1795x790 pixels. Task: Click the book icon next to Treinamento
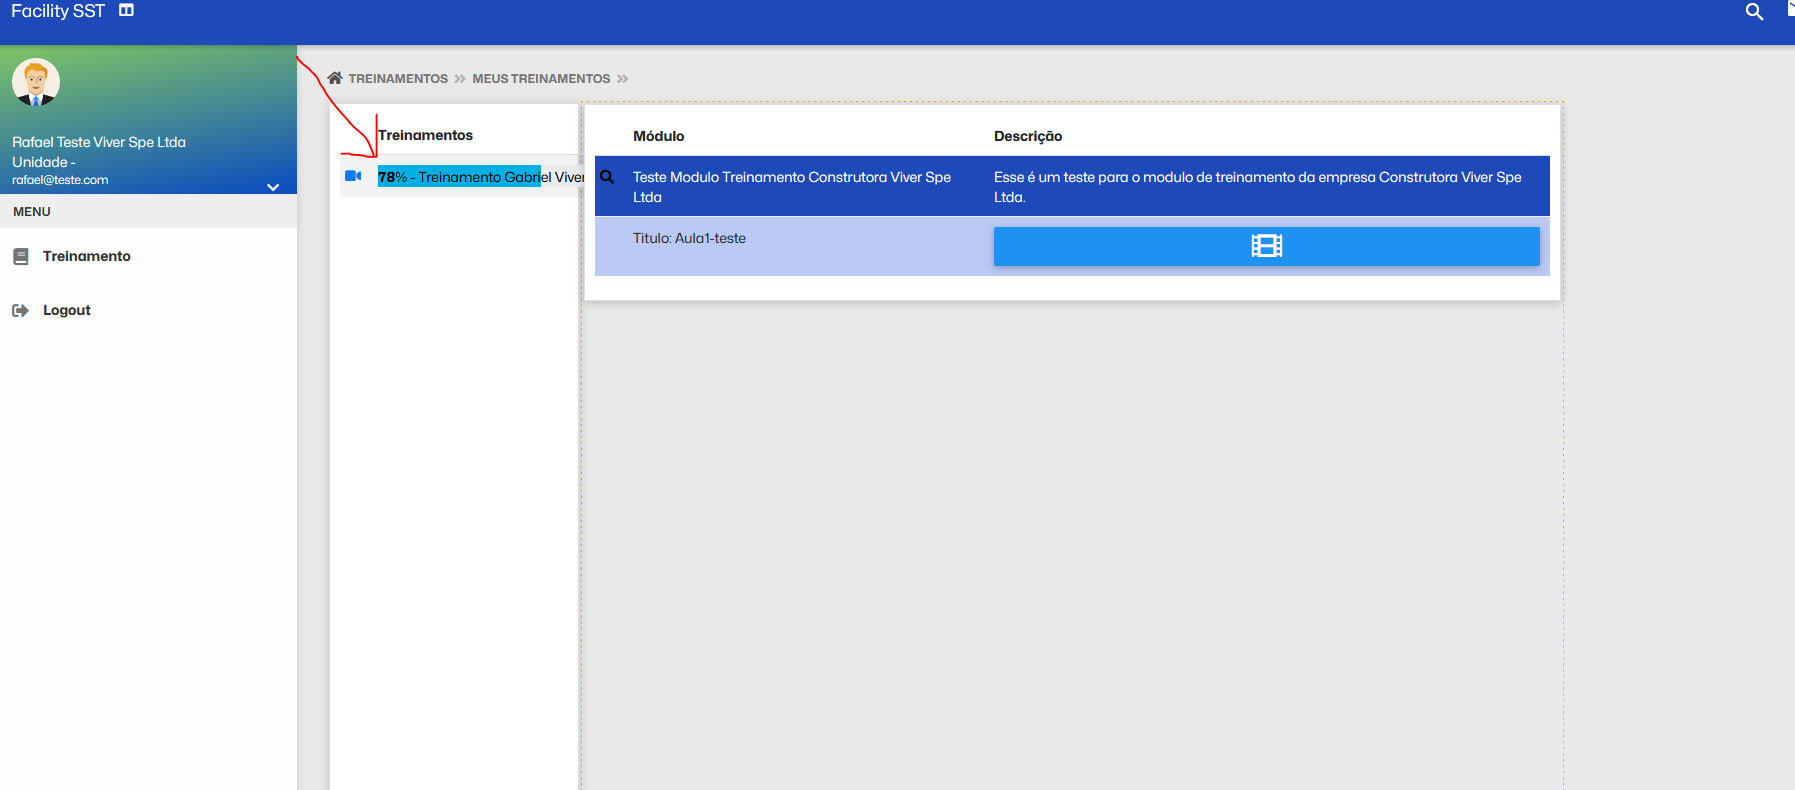tap(21, 257)
